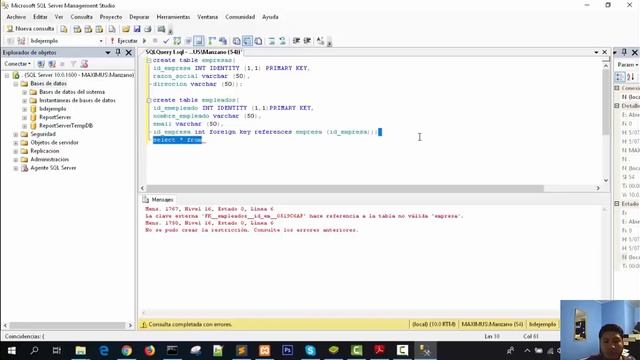Click the cancel query stop icon
Viewport: 640px width, 360px height.
pos(155,41)
